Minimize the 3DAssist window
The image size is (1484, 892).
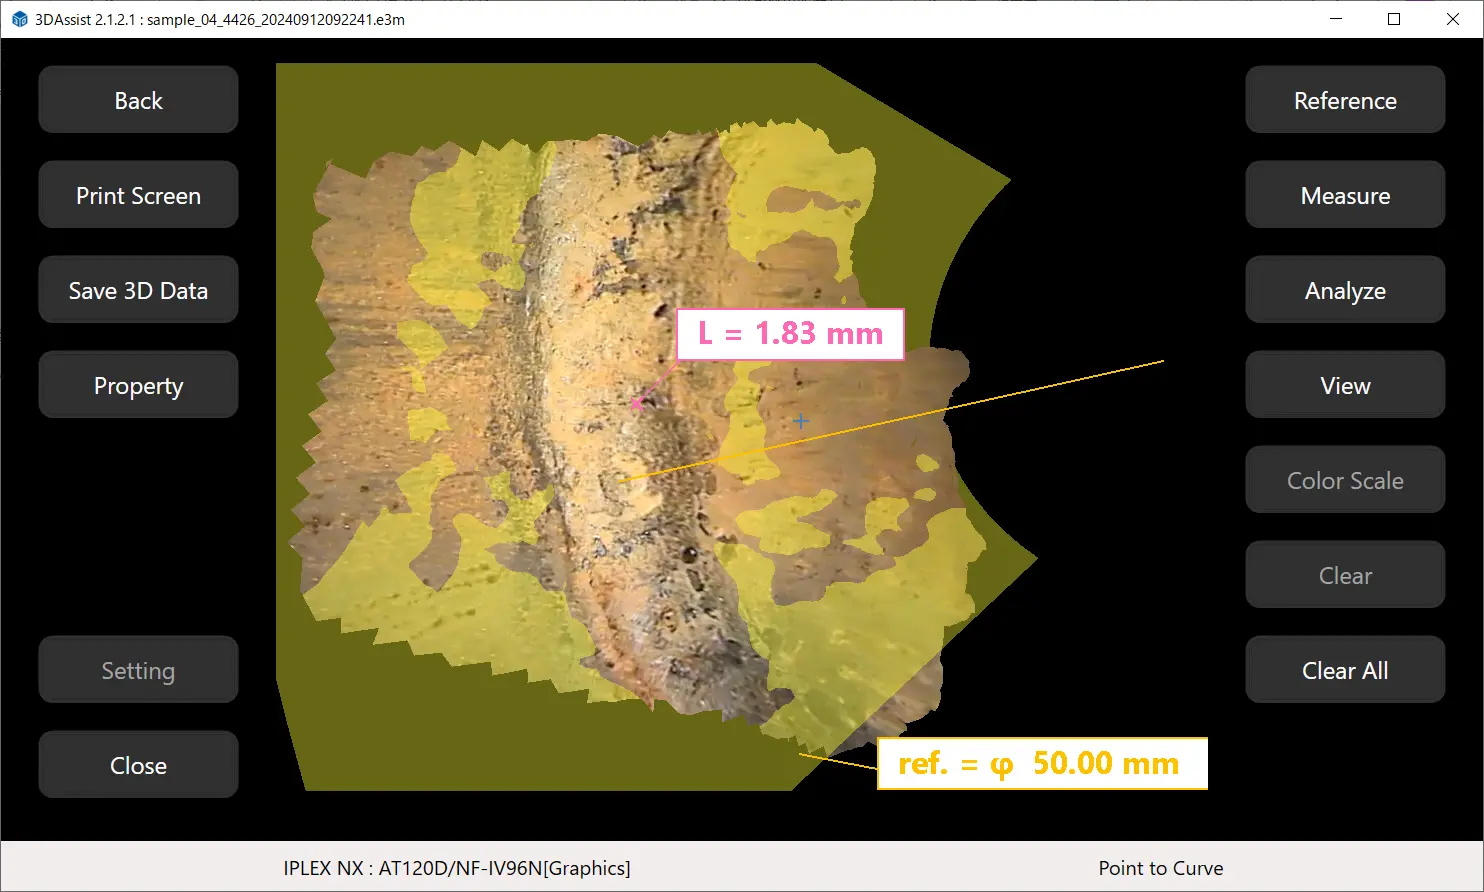point(1336,19)
